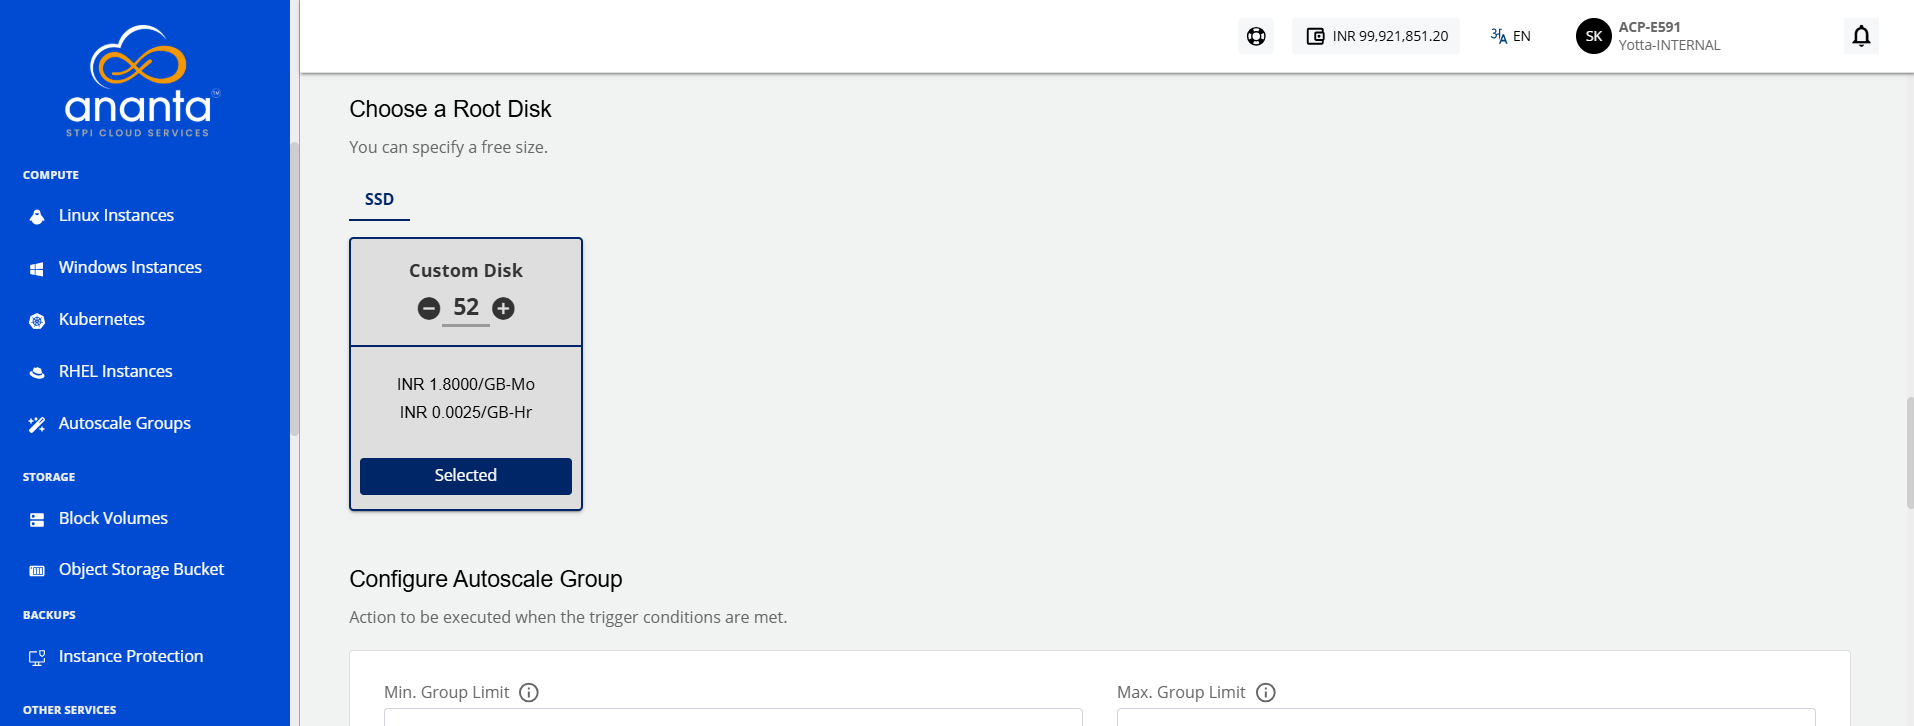This screenshot has height=726, width=1914.
Task: Click the Kubernetes wheel icon
Action: 37,320
